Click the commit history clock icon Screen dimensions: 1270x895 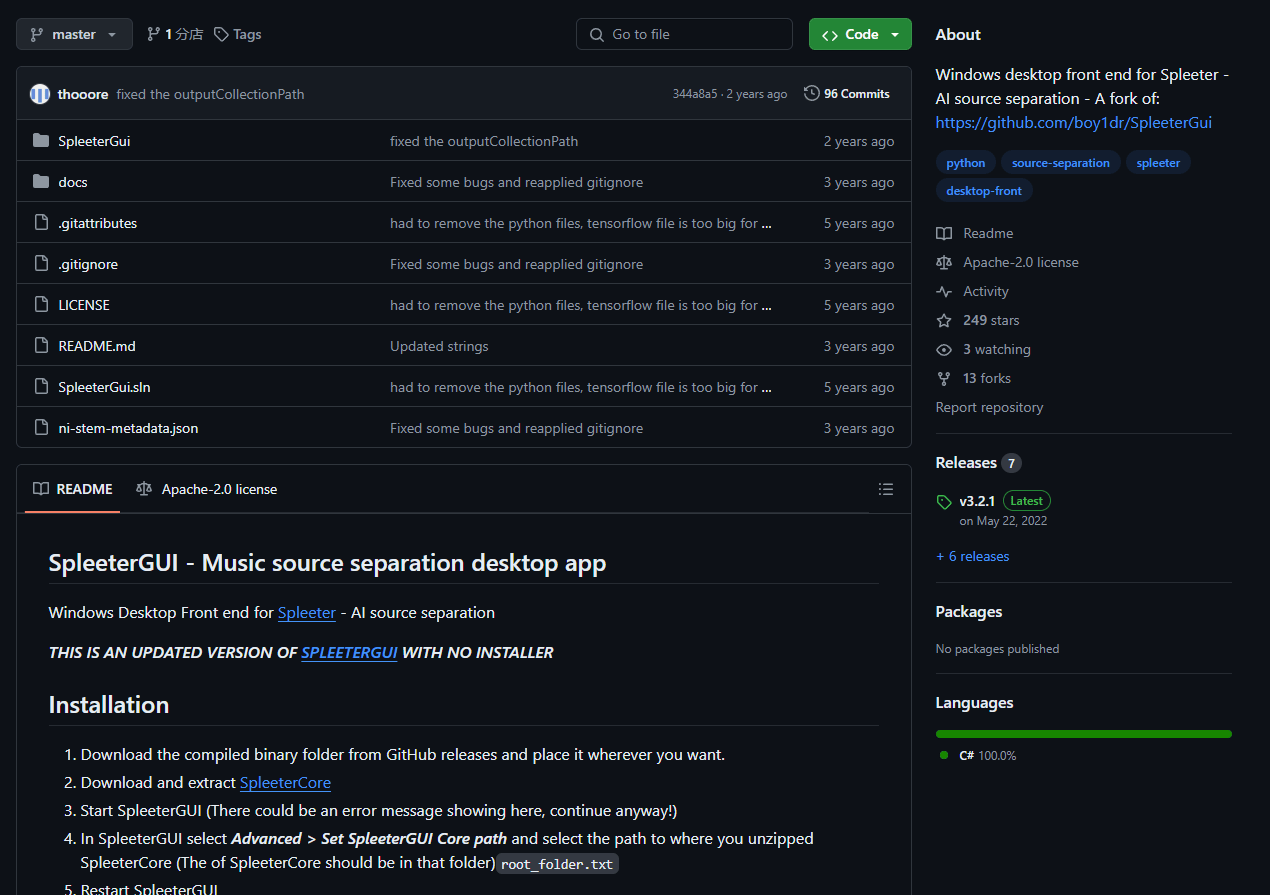pyautogui.click(x=812, y=93)
